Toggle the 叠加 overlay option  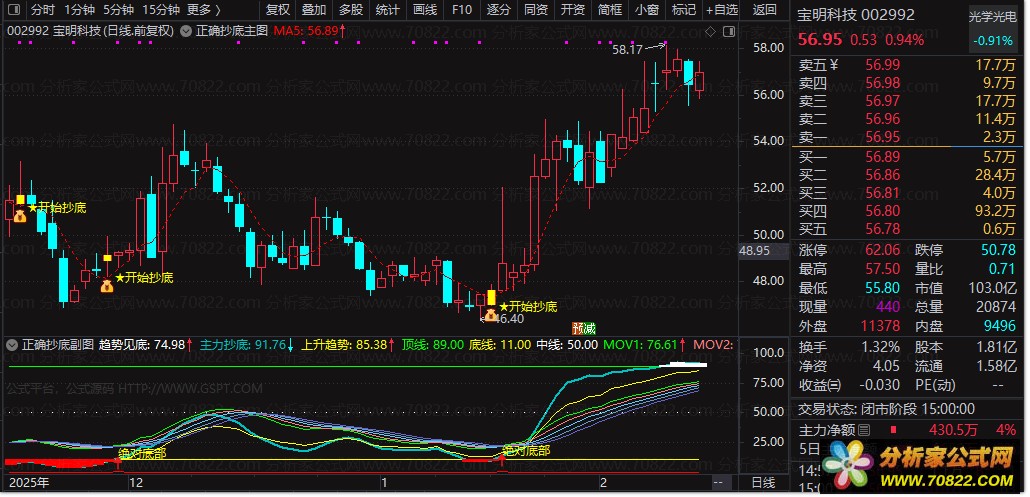(313, 10)
